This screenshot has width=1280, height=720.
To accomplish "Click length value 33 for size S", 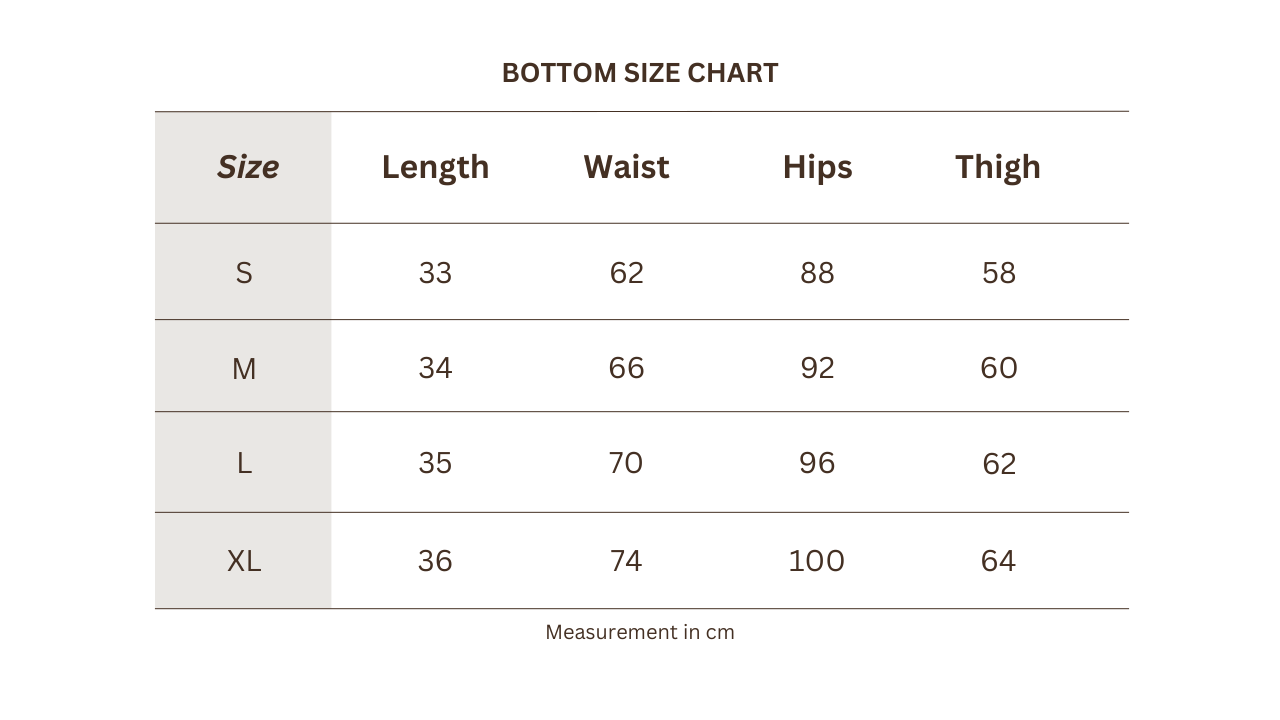I will click(x=435, y=273).
